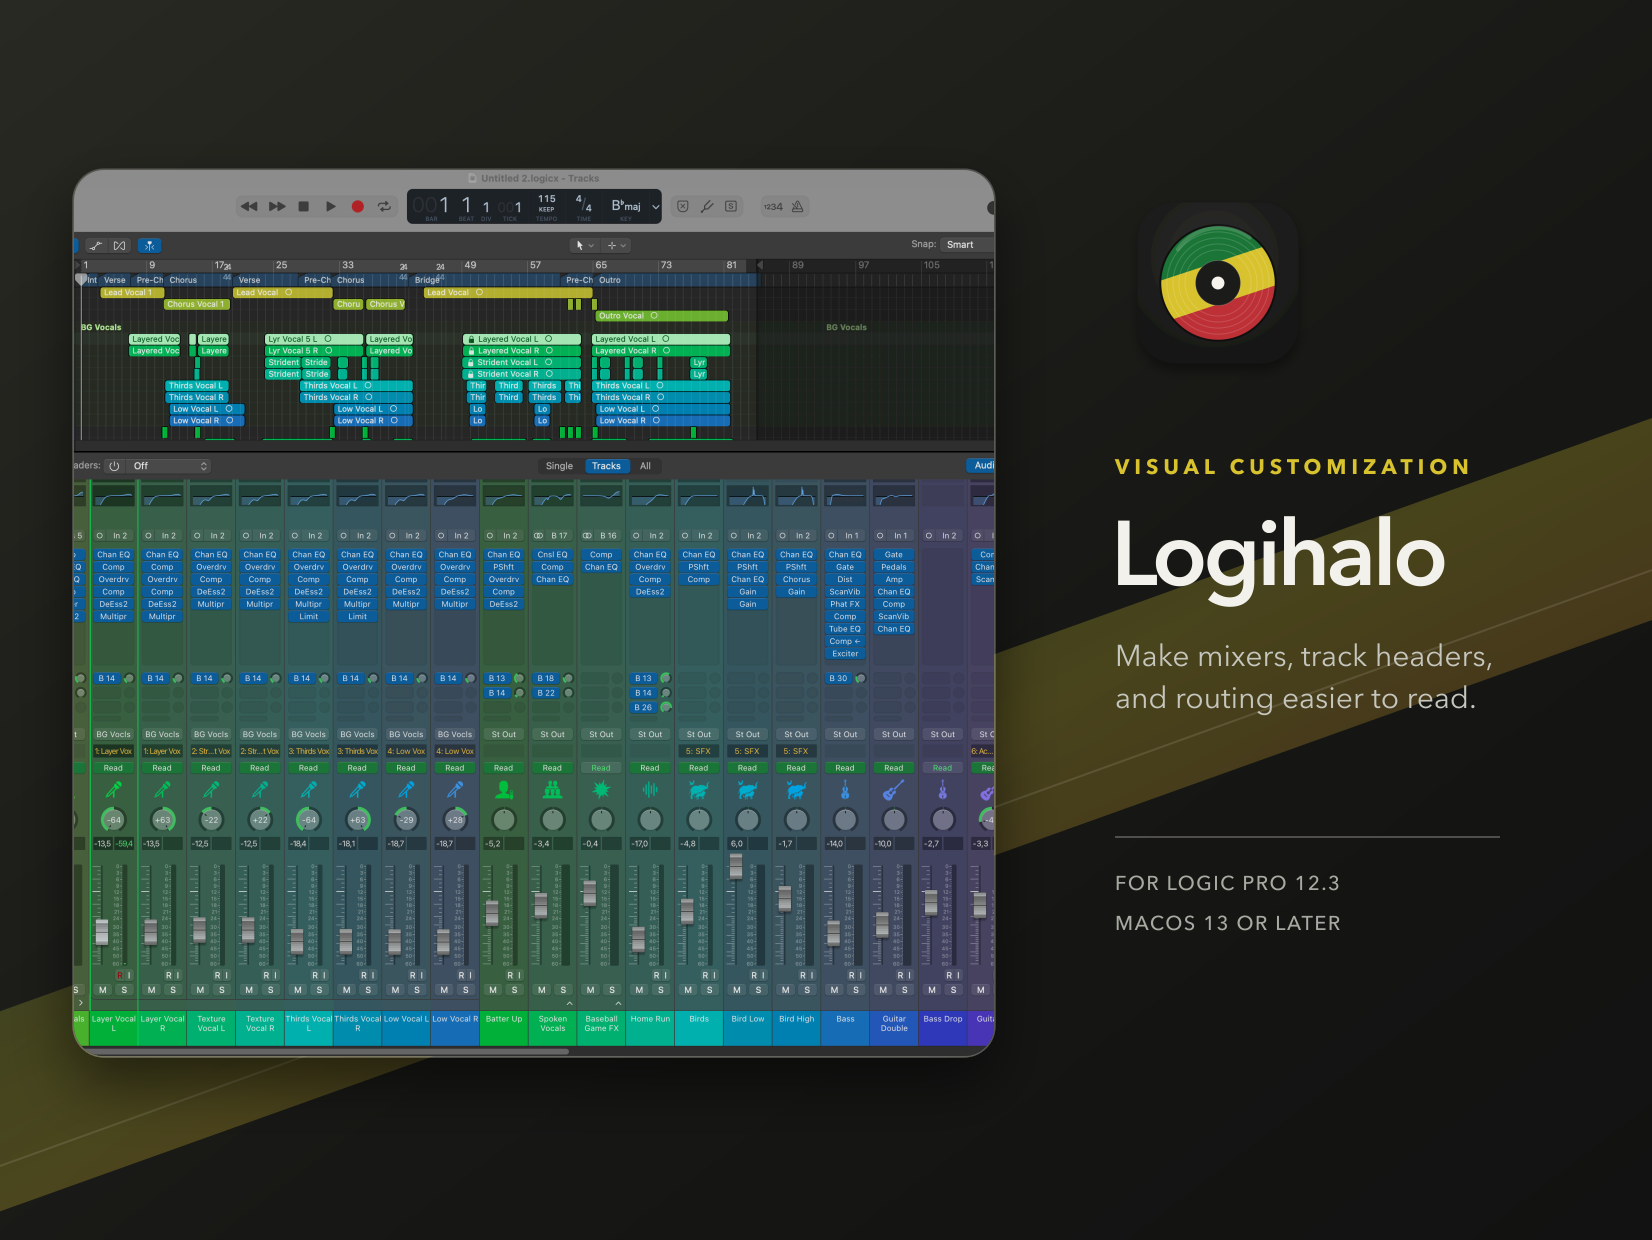
Task: Click the Bird Low volume fader
Action: coord(737,868)
